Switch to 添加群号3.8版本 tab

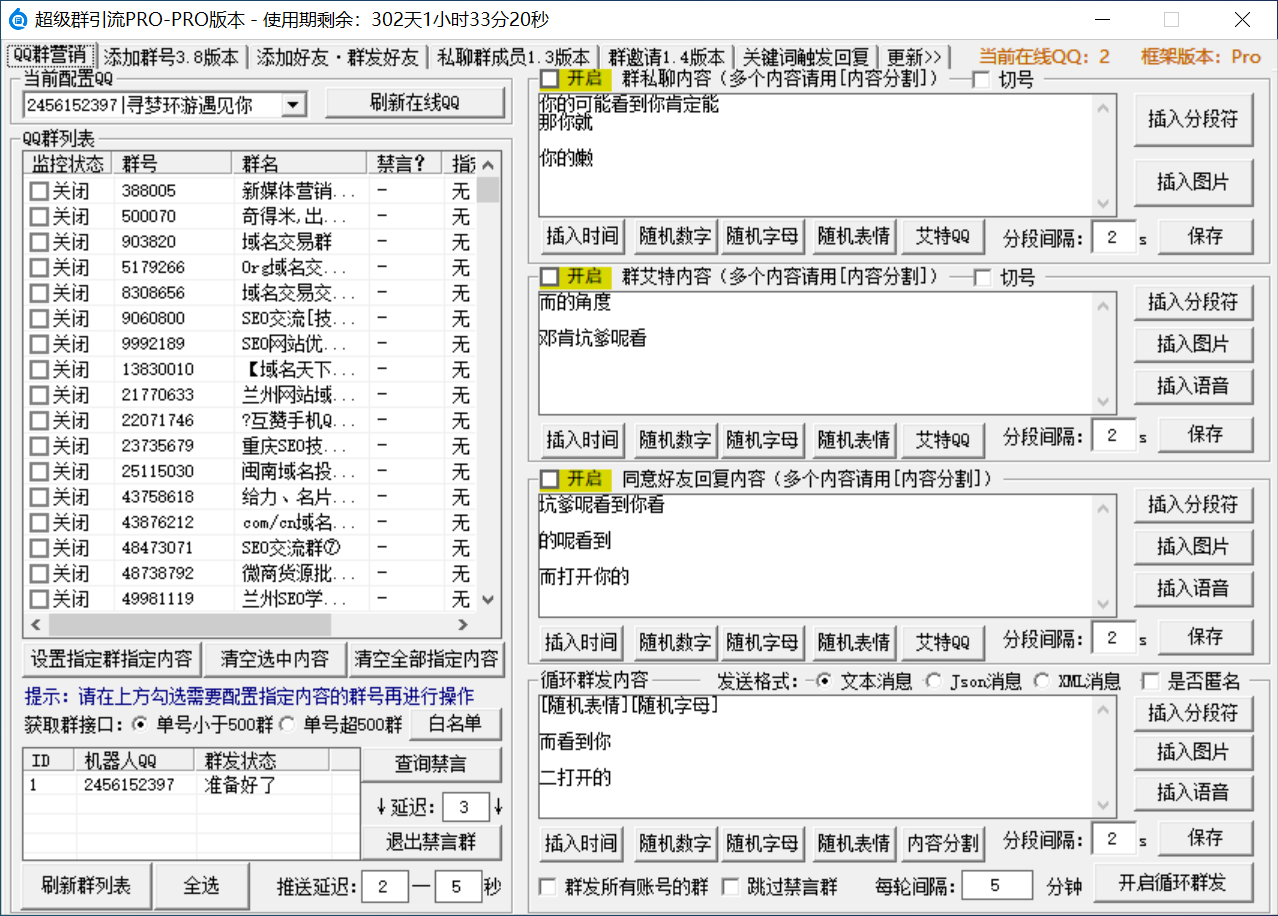point(171,57)
